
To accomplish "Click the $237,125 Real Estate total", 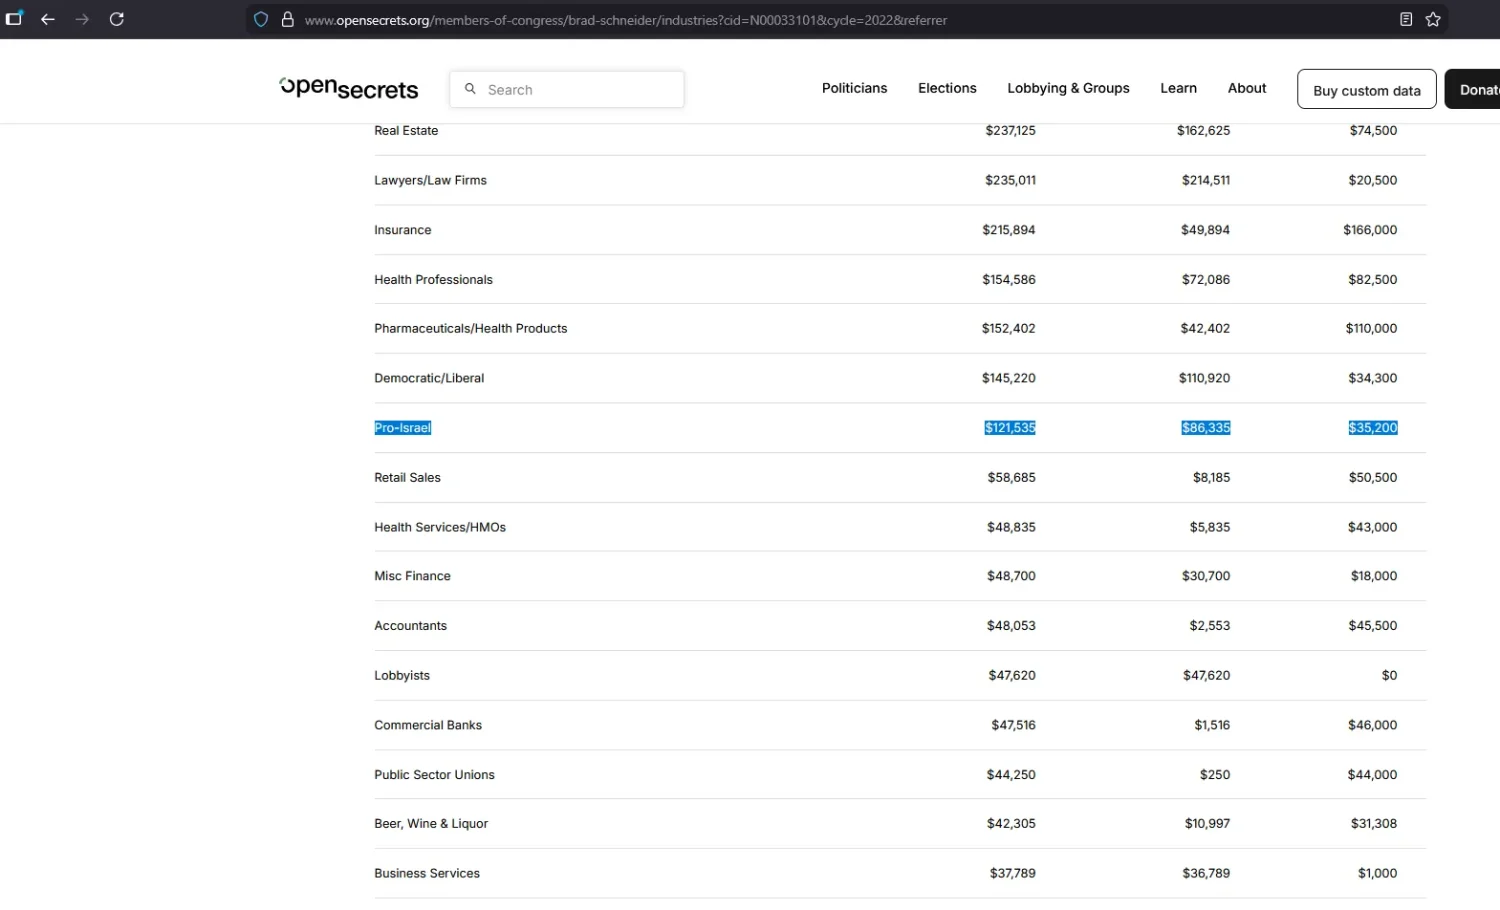I will tap(1010, 131).
